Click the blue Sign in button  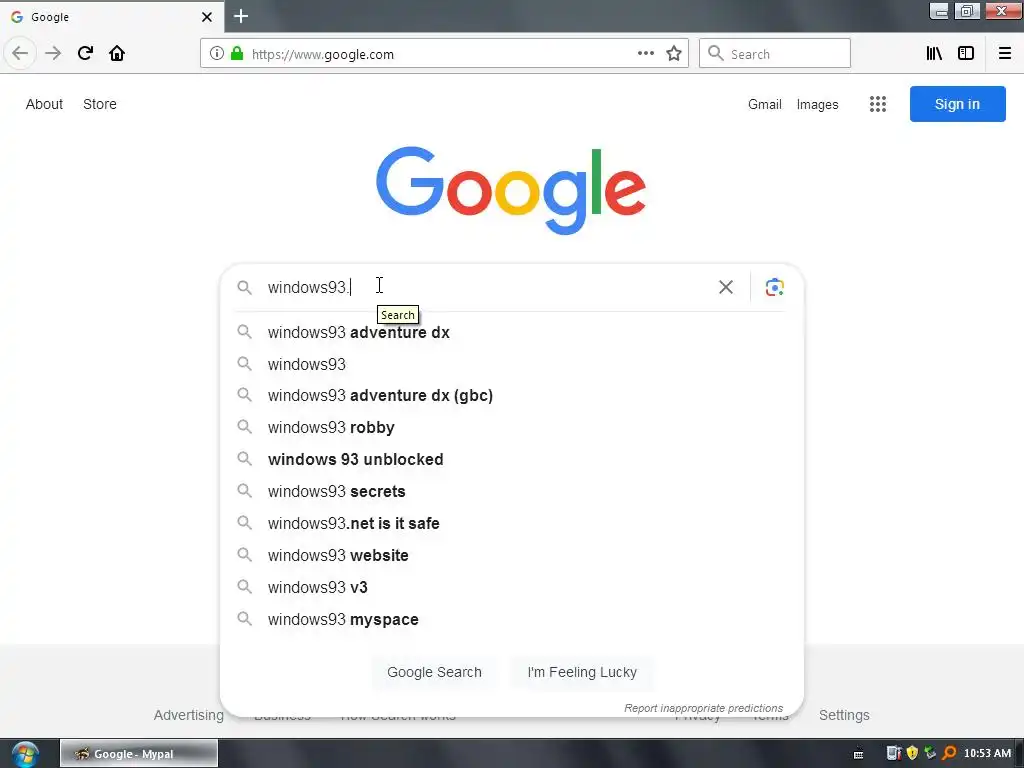point(957,104)
